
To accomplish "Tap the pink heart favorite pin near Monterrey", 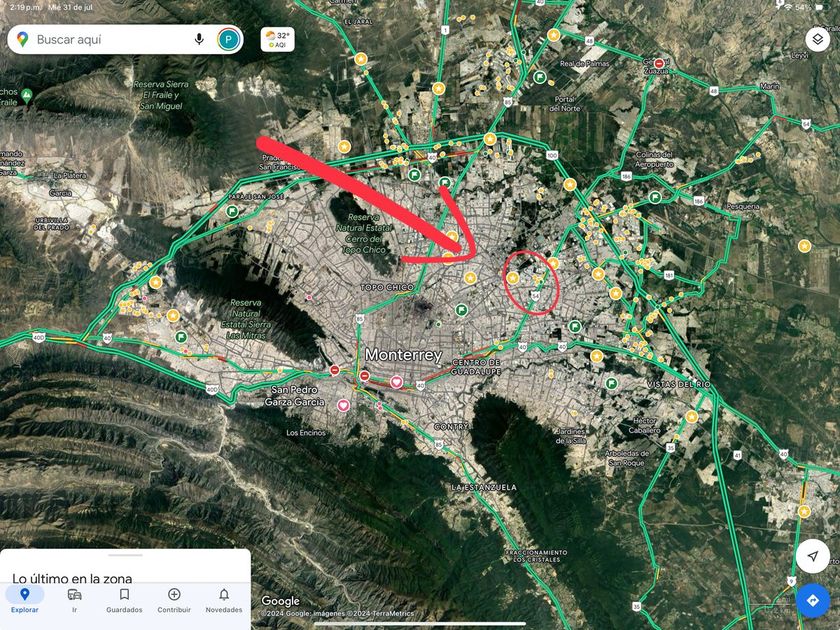I will click(396, 381).
